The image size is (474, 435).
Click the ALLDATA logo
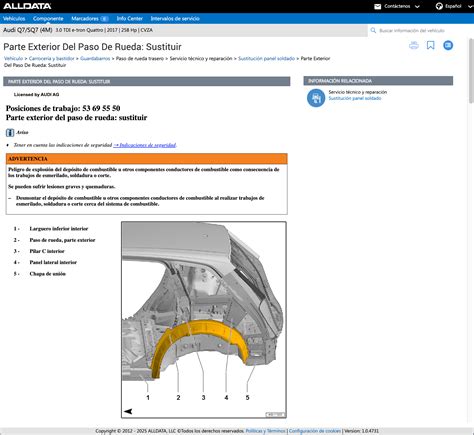[27, 6]
